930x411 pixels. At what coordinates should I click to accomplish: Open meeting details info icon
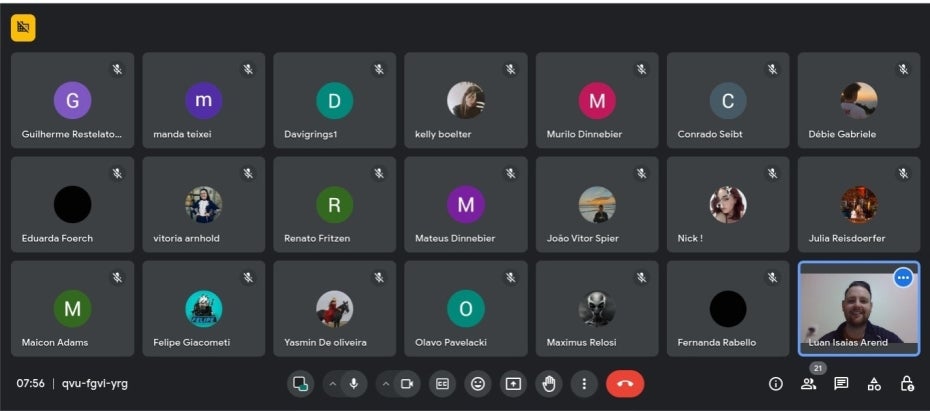click(775, 383)
